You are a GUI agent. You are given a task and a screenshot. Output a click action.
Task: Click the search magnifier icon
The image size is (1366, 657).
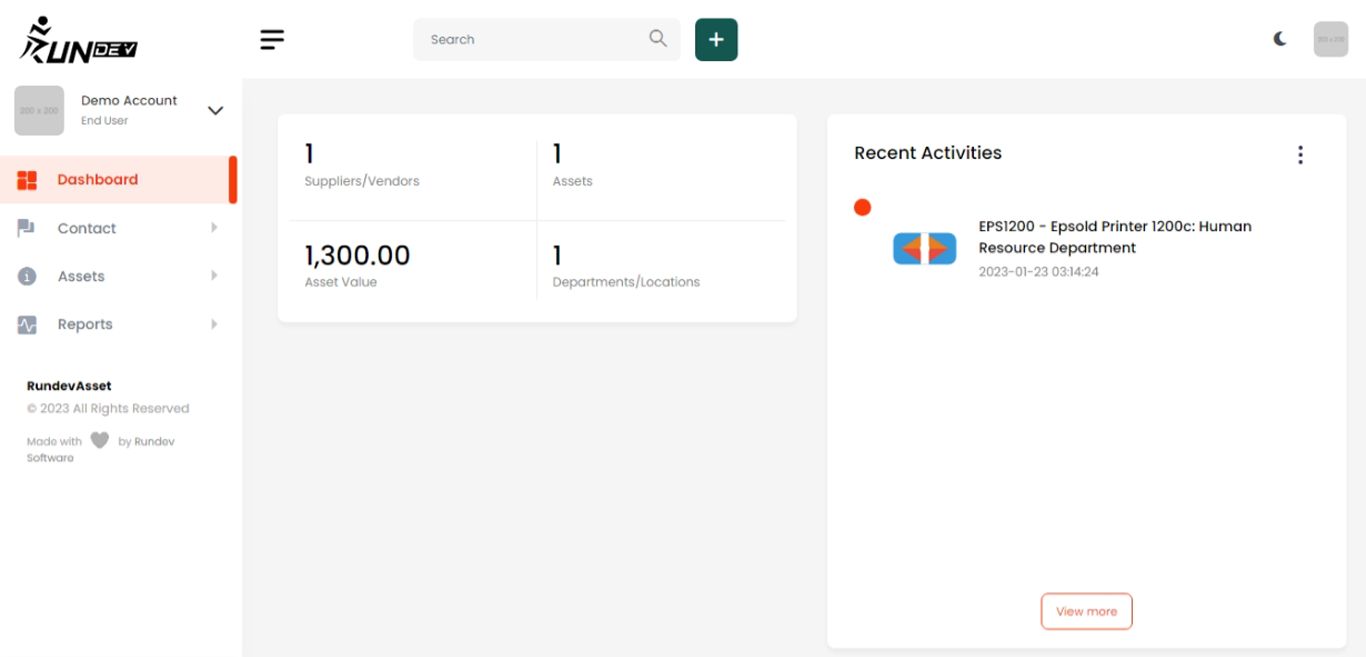point(657,38)
